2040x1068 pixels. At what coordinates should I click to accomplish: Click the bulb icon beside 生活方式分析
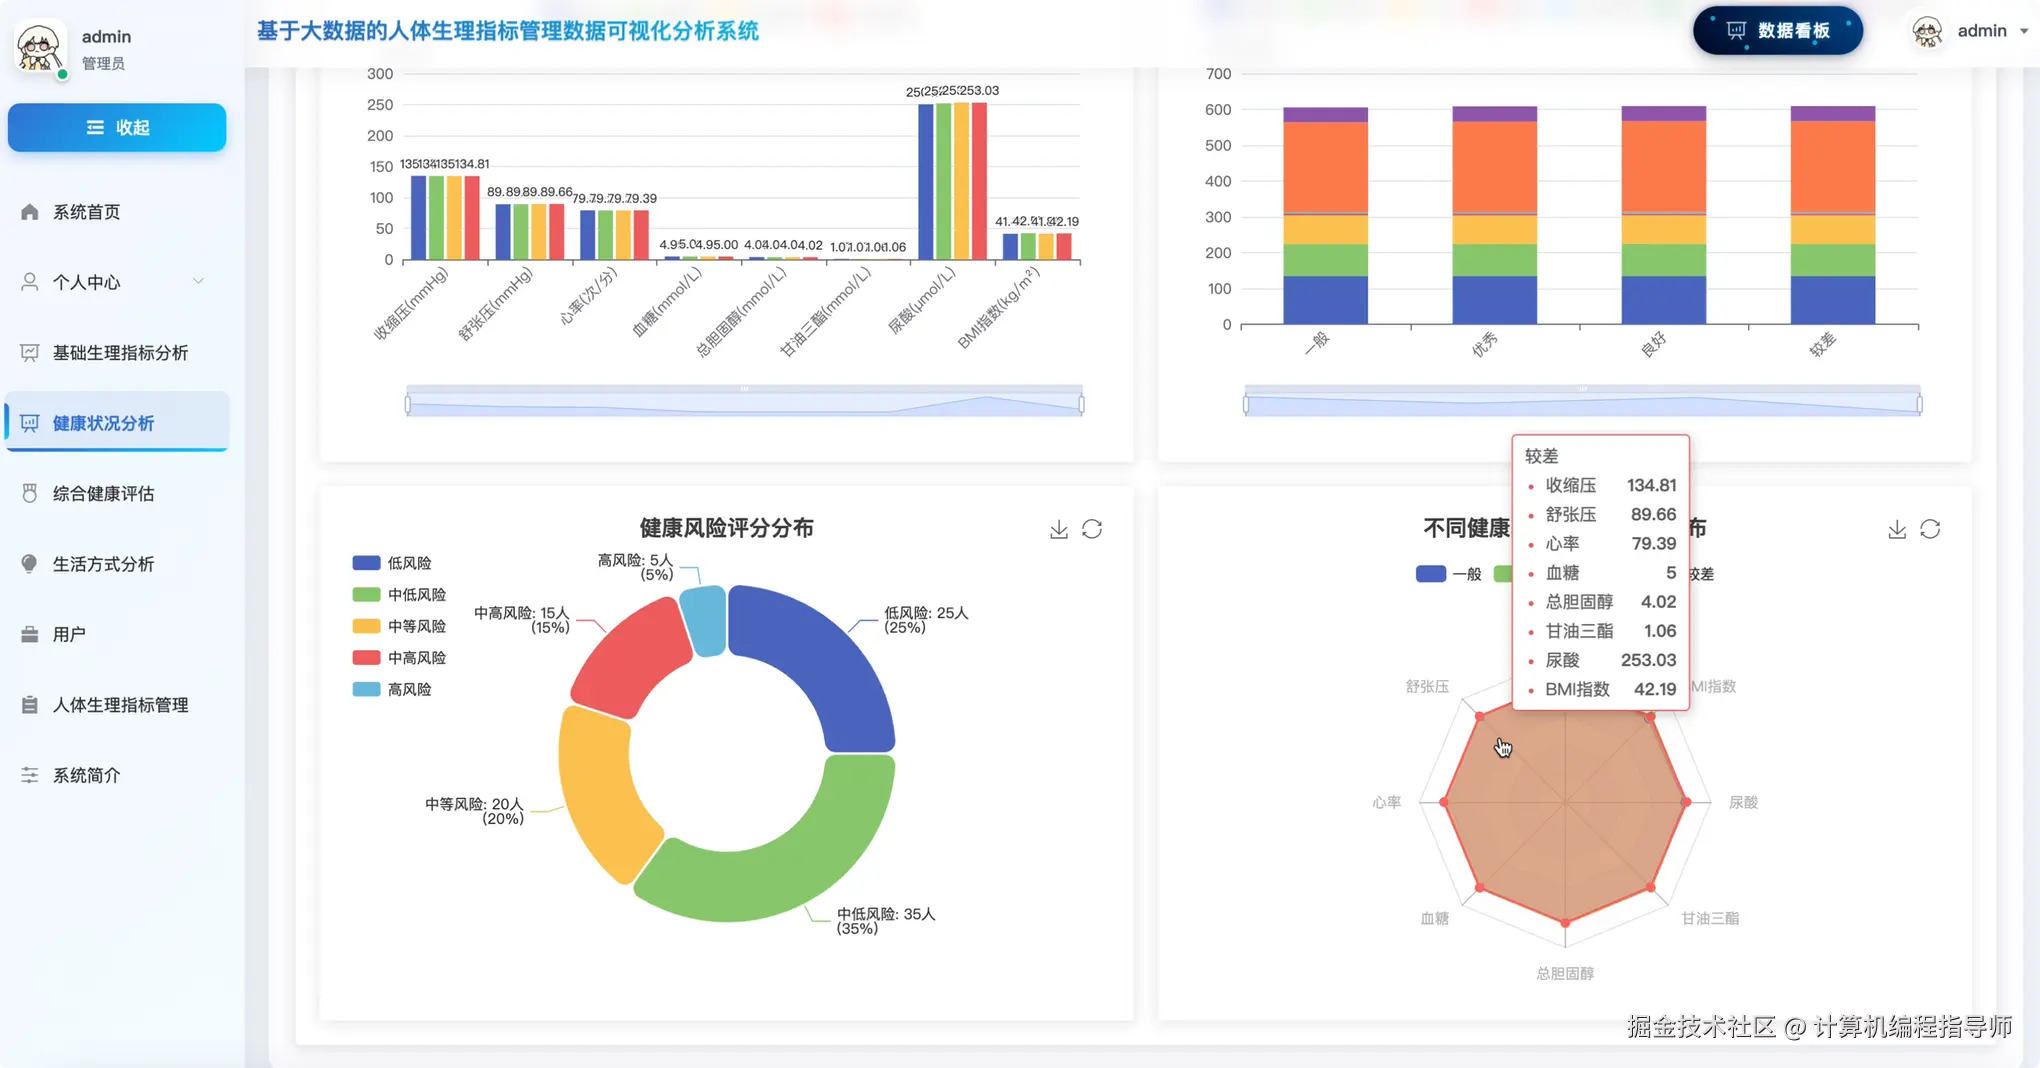pos(30,564)
